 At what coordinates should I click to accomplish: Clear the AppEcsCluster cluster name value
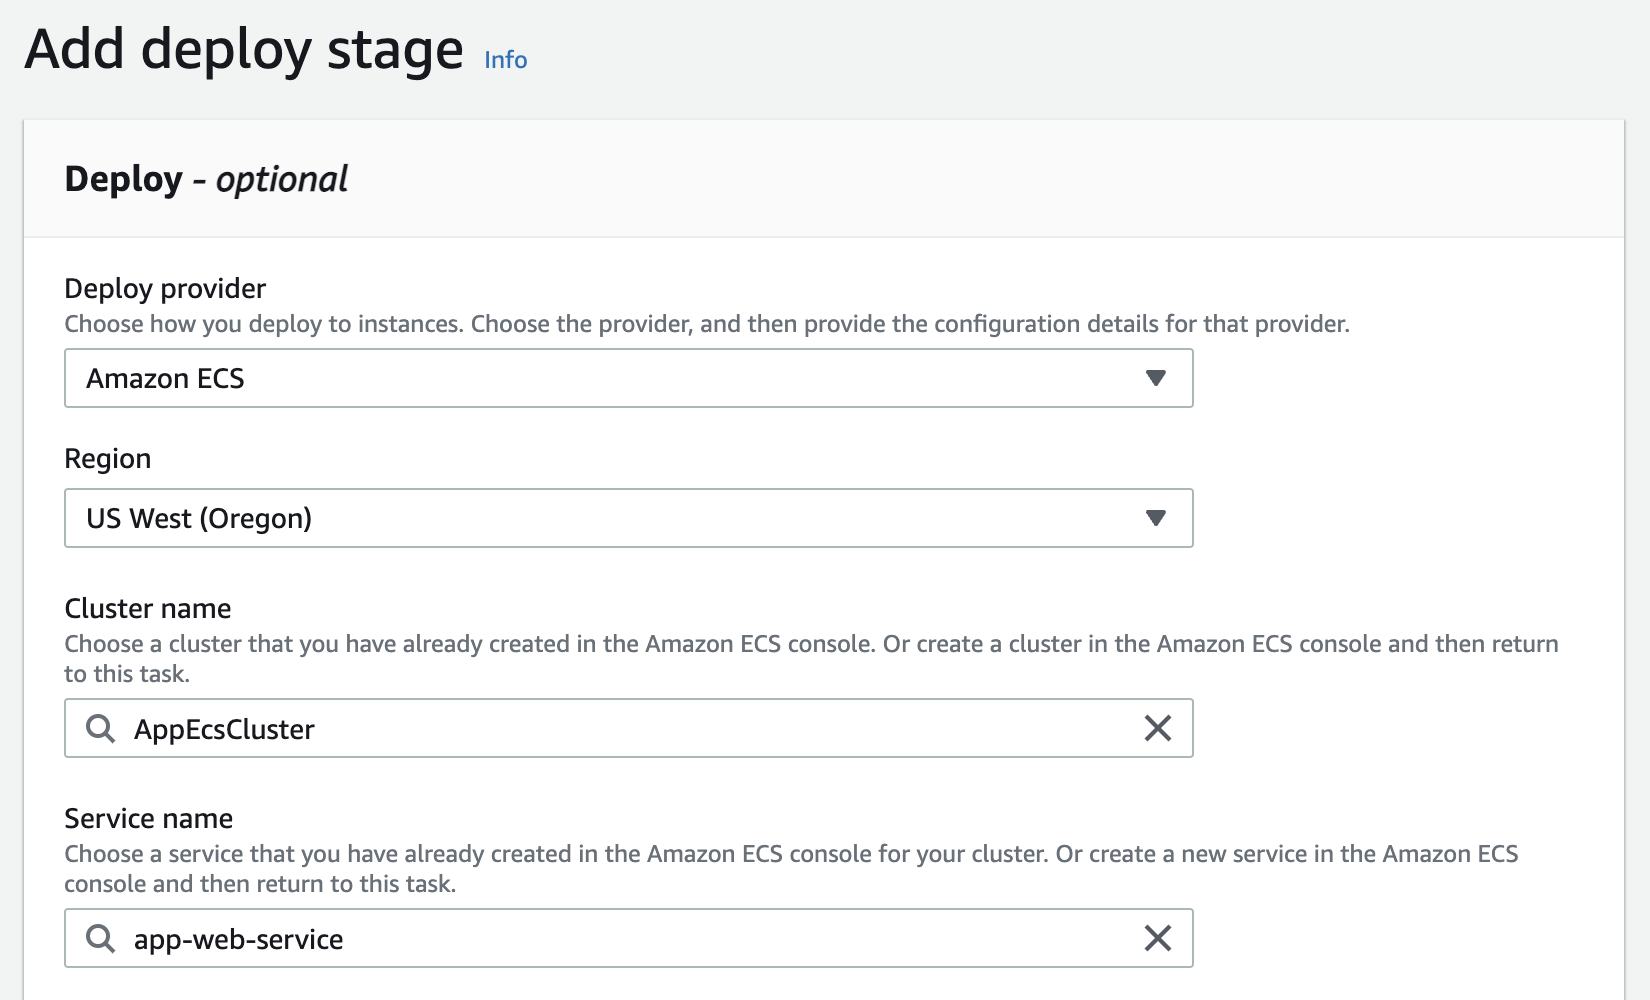coord(1157,728)
